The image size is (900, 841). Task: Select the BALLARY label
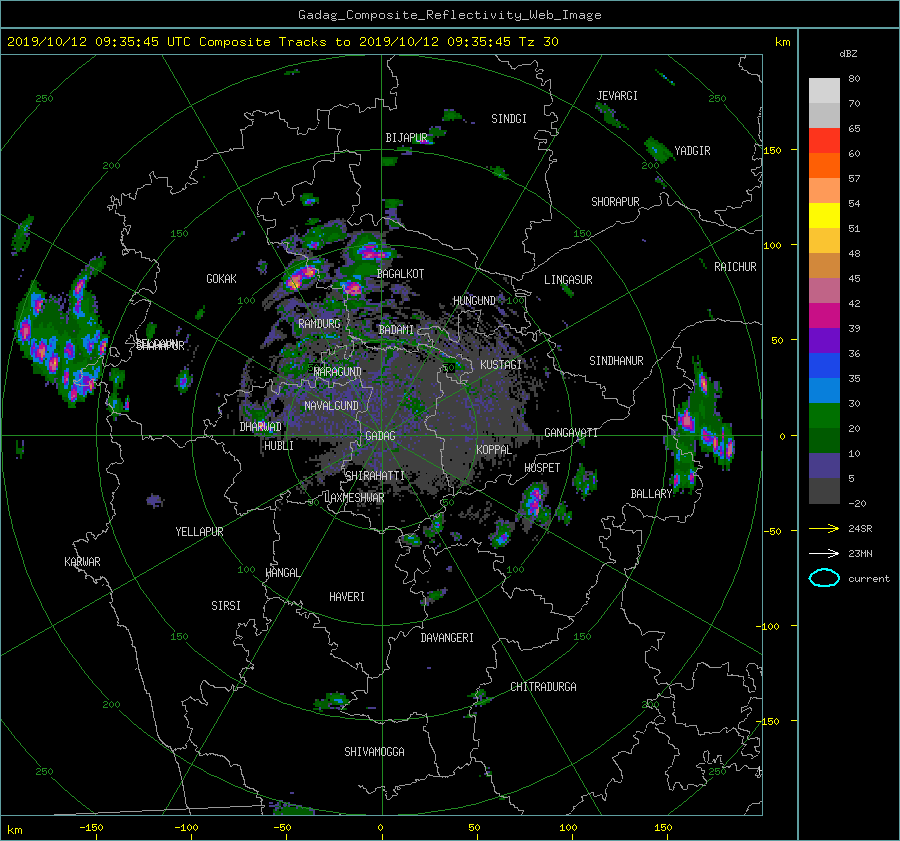(x=651, y=494)
